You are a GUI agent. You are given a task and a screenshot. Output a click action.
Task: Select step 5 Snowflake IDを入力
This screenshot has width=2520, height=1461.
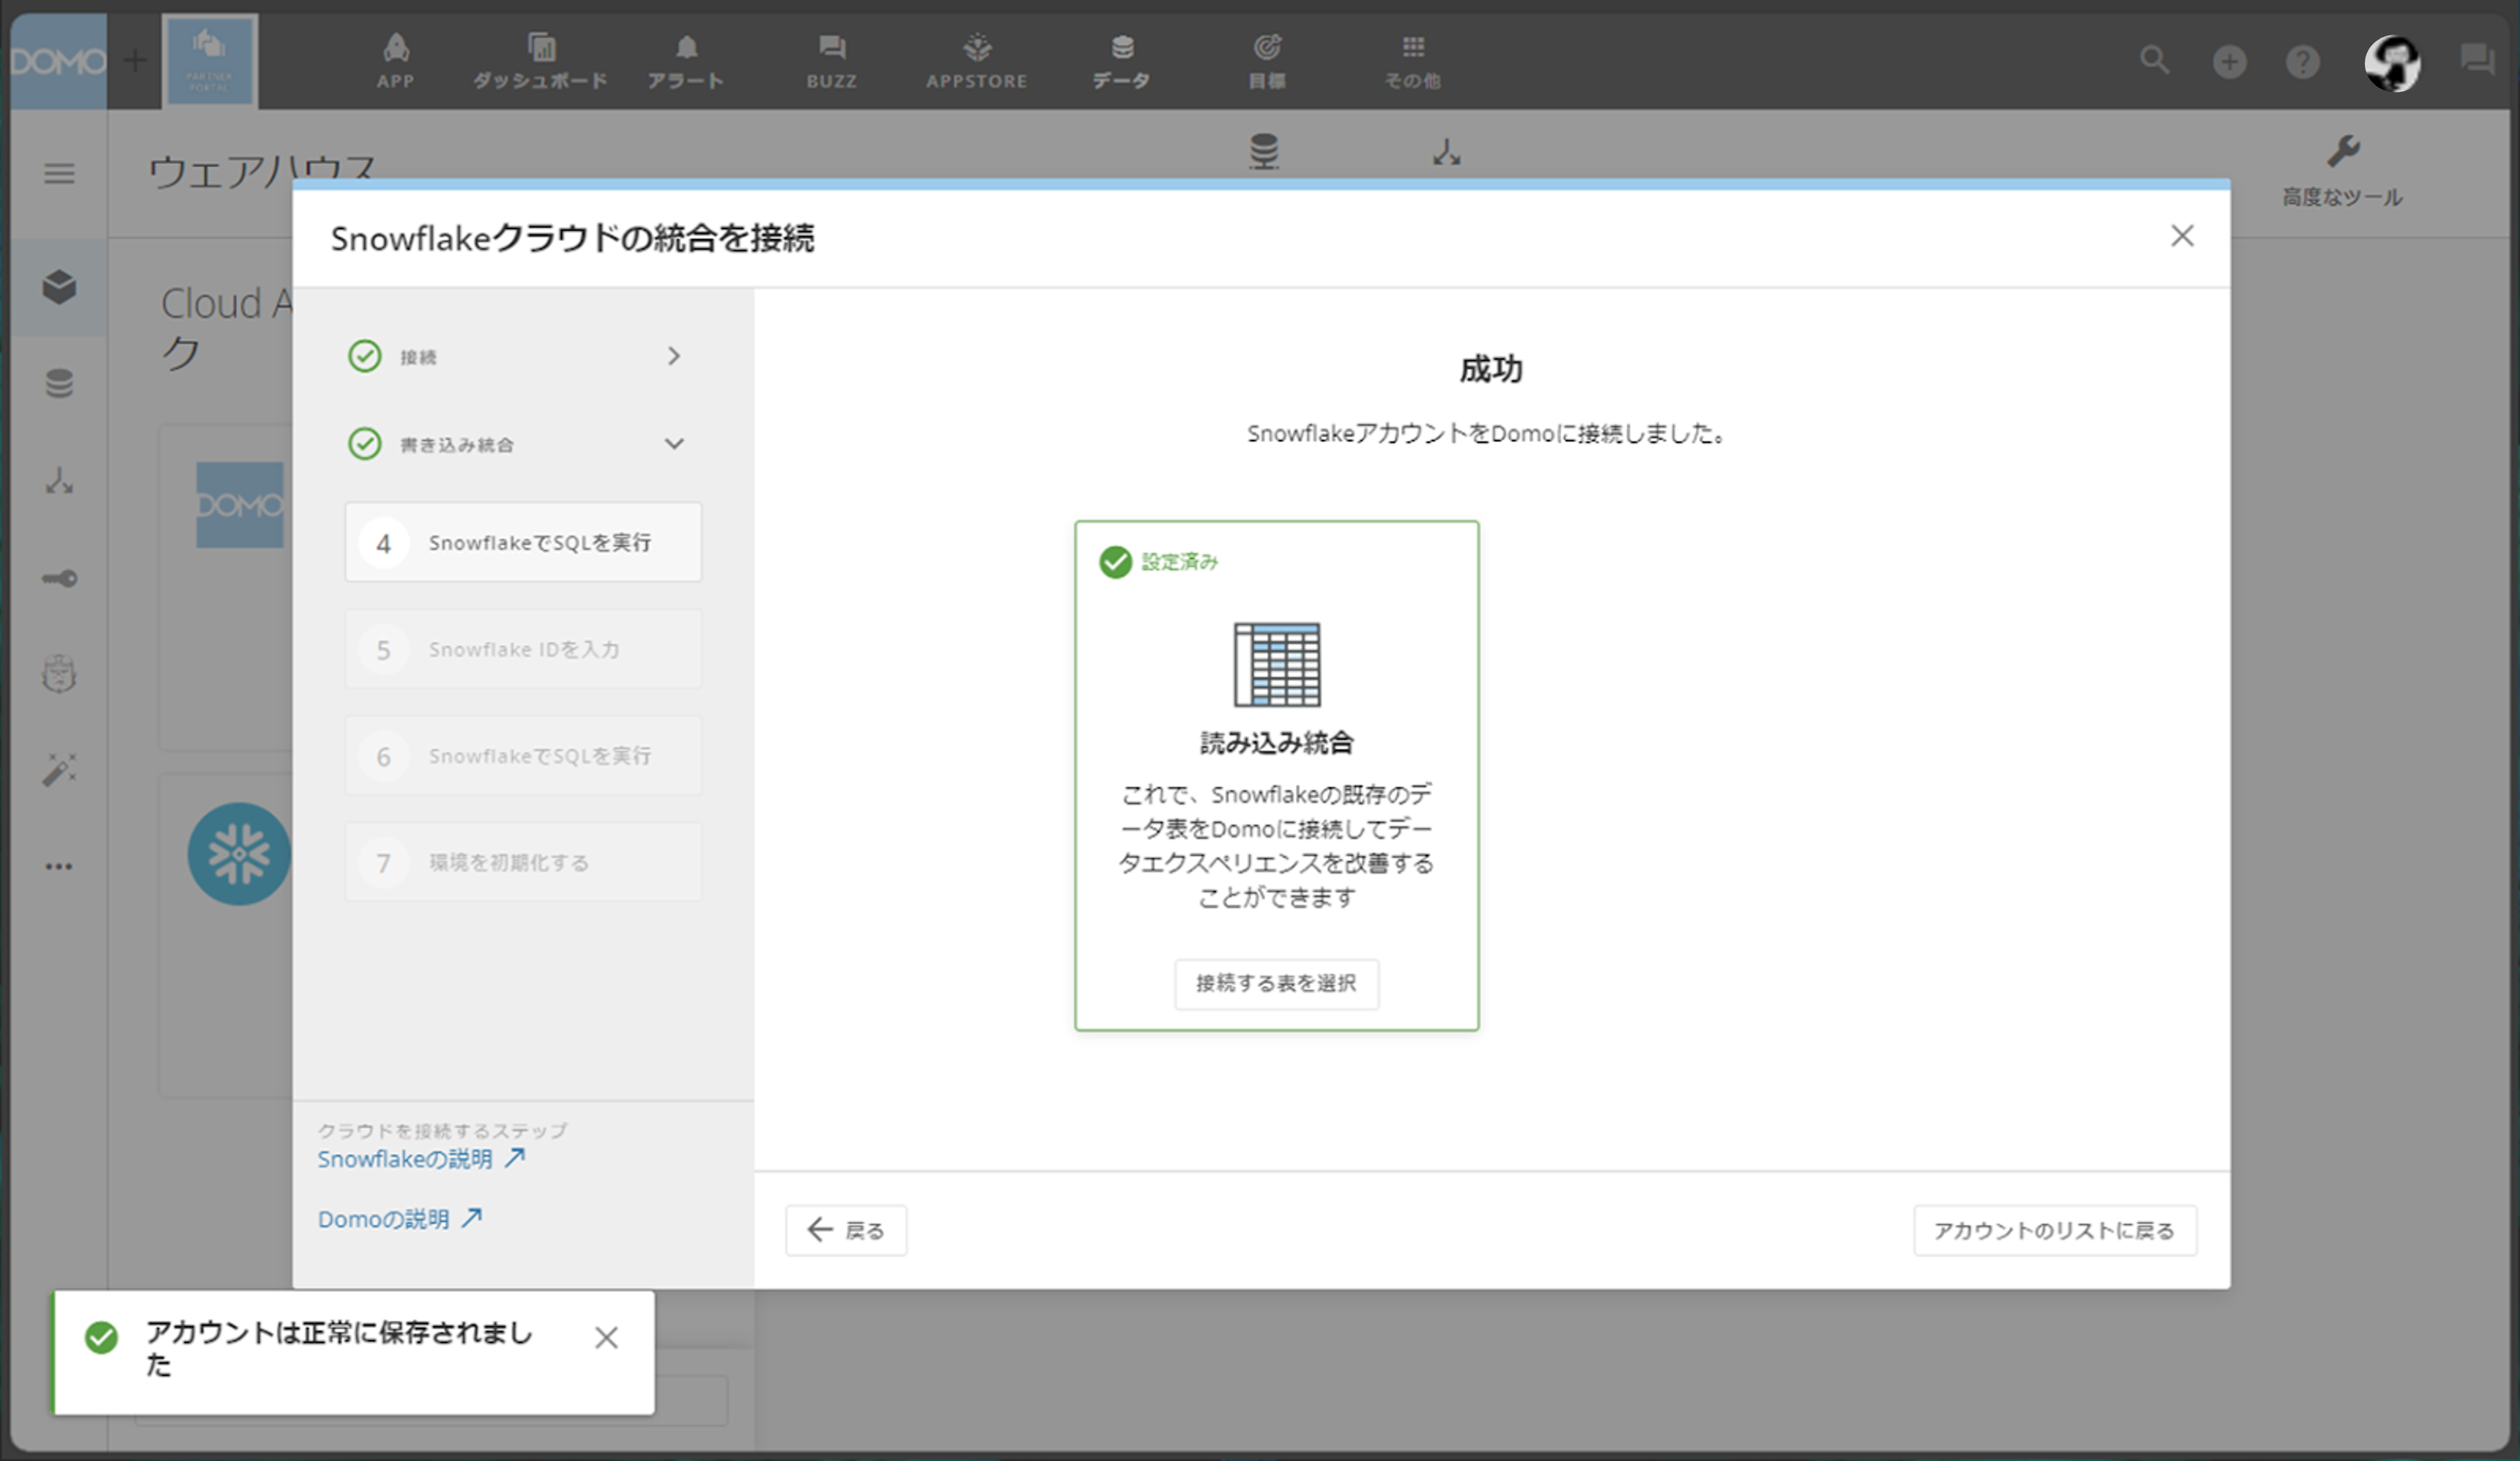click(523, 649)
